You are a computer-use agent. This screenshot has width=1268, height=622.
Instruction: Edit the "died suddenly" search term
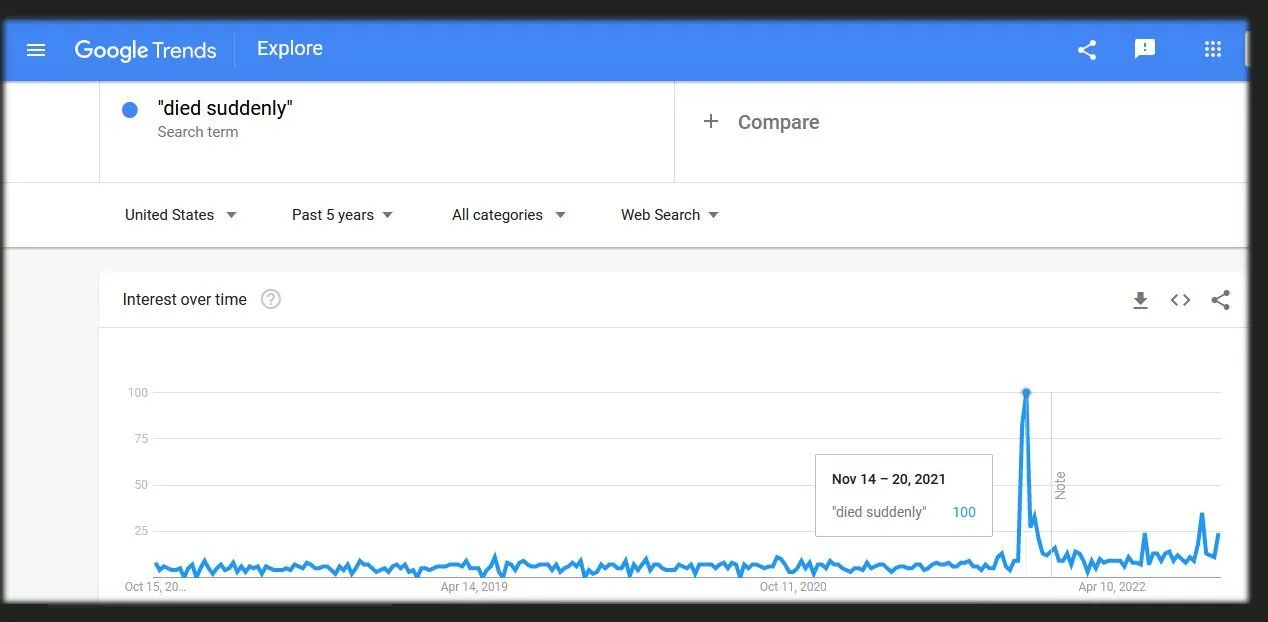click(x=225, y=109)
